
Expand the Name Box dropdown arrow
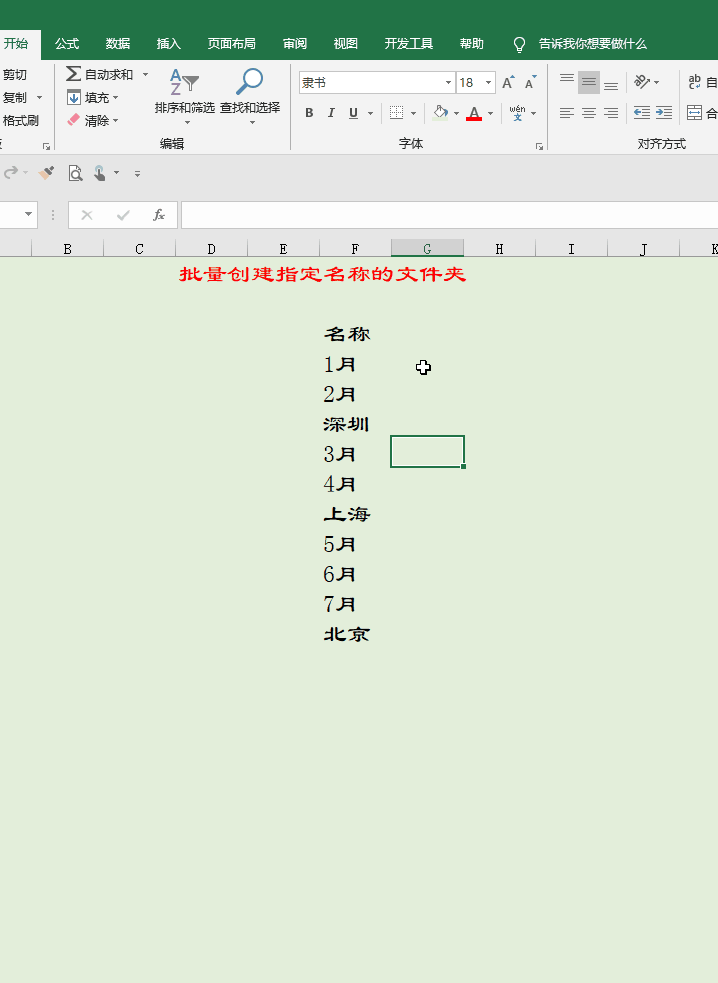pos(28,214)
